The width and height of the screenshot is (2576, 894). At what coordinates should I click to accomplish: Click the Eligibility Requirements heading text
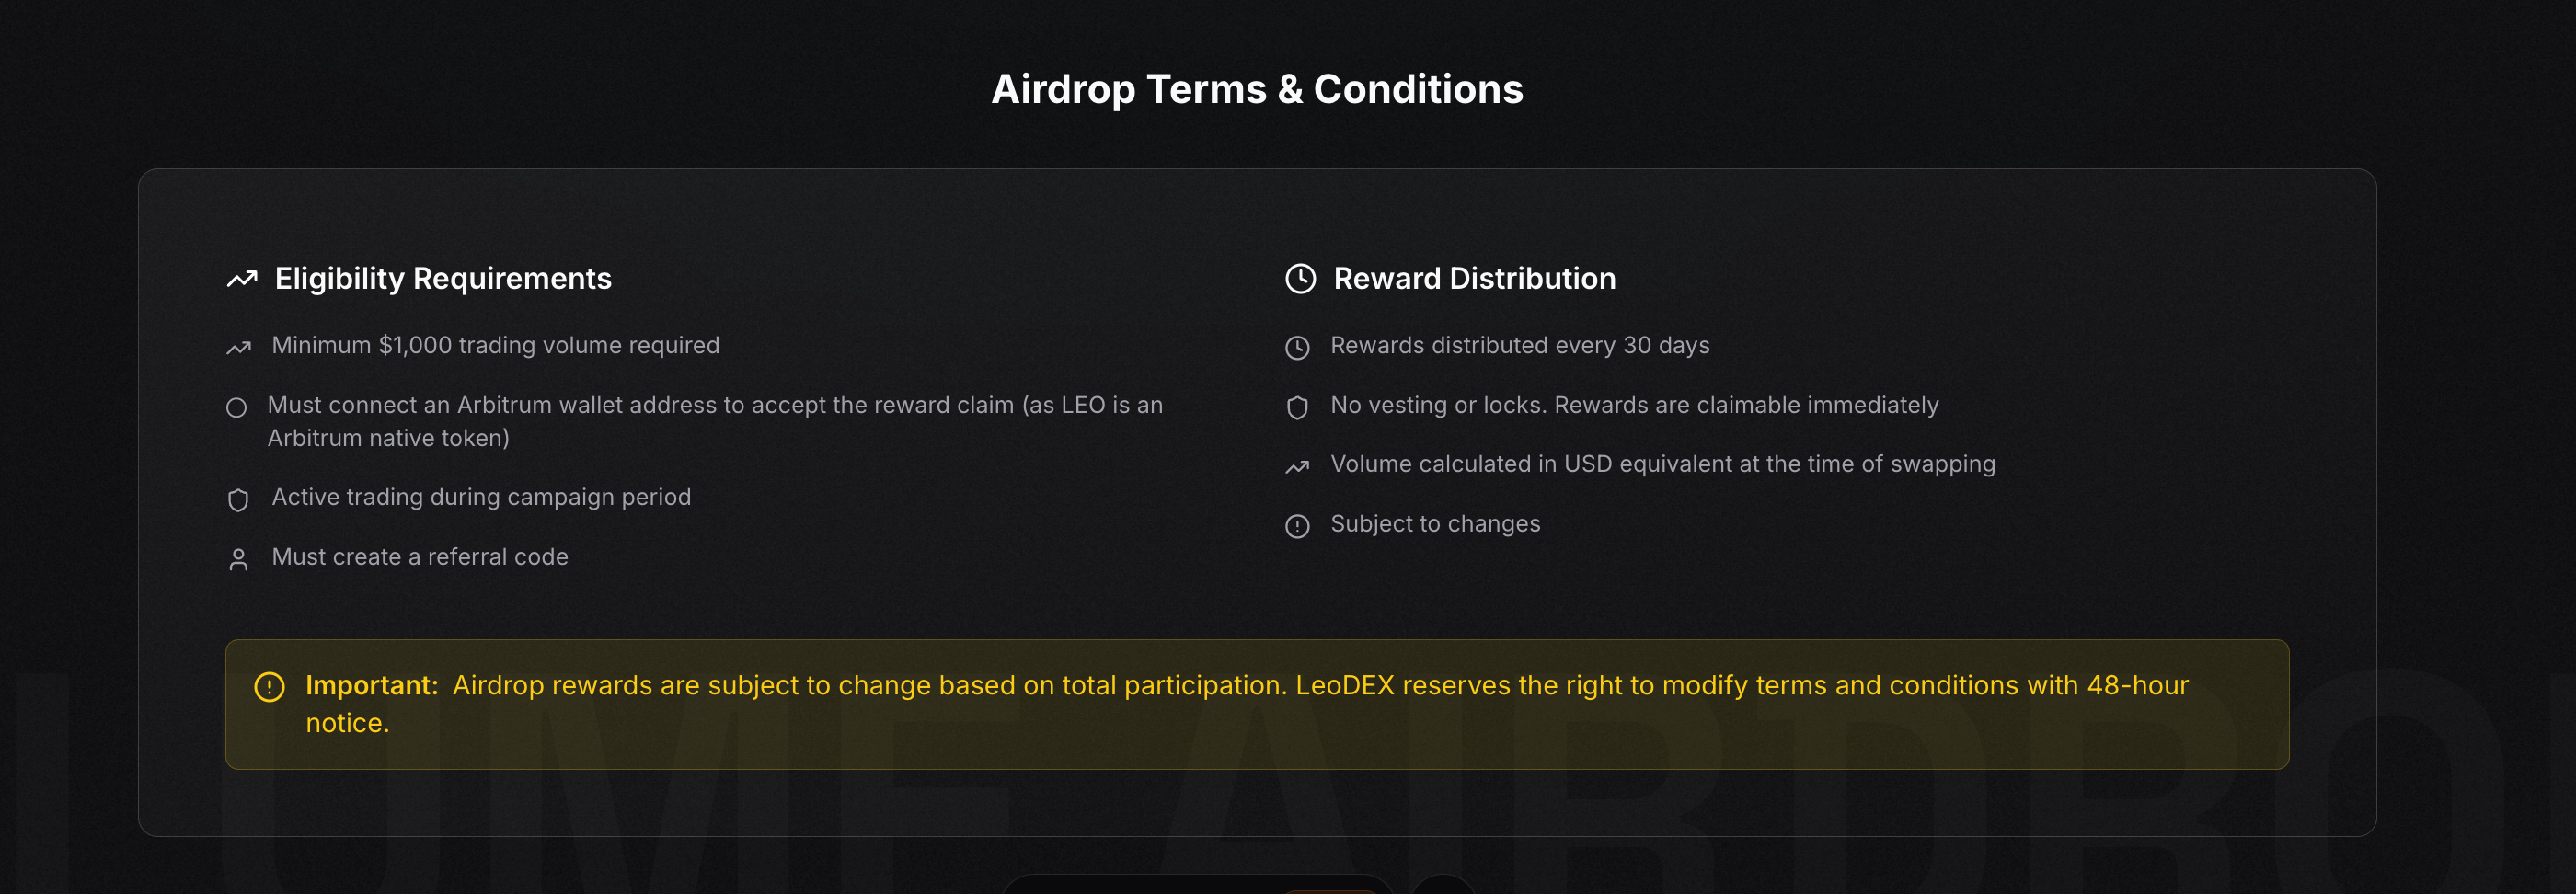click(x=443, y=279)
